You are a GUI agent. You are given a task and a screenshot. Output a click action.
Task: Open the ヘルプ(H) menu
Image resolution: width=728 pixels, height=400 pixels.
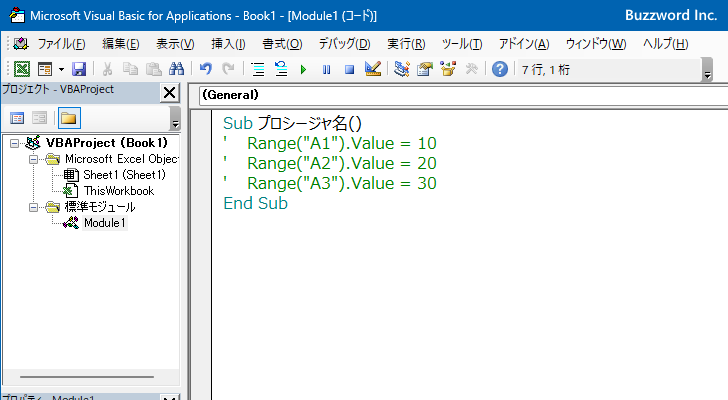point(665,44)
